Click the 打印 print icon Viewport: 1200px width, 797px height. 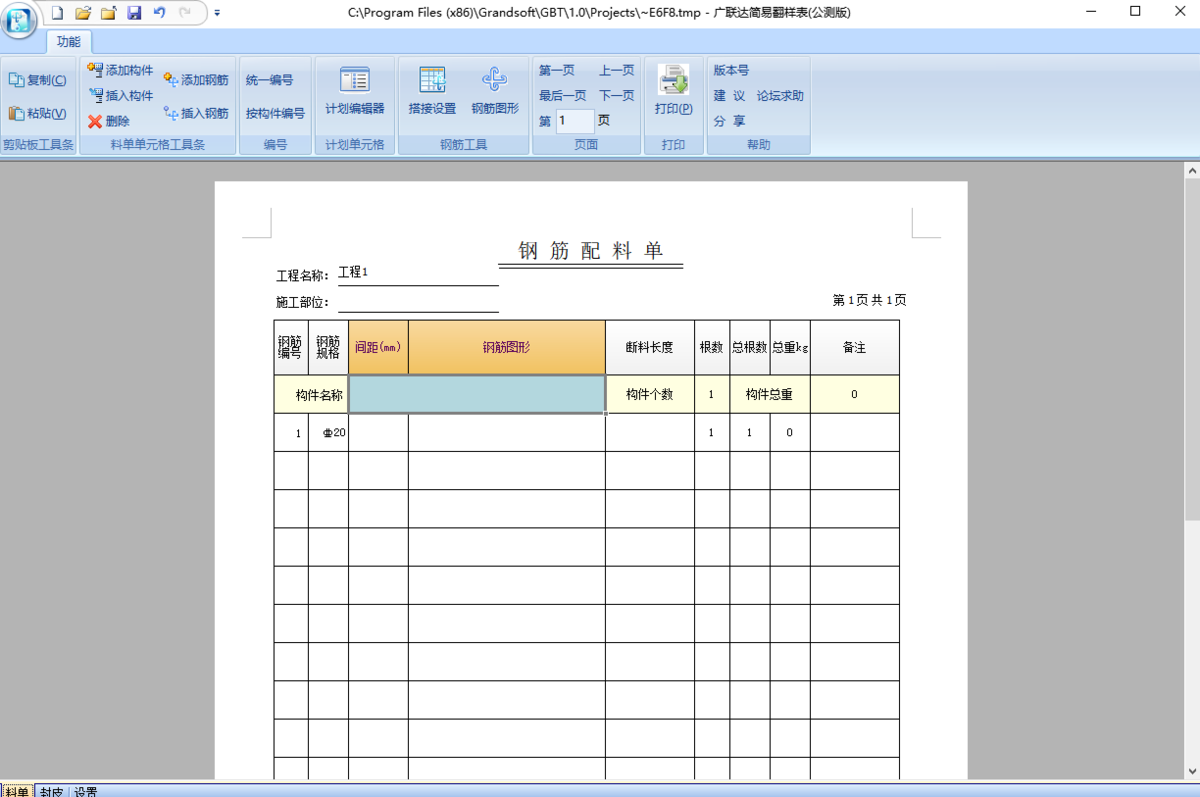pyautogui.click(x=673, y=85)
